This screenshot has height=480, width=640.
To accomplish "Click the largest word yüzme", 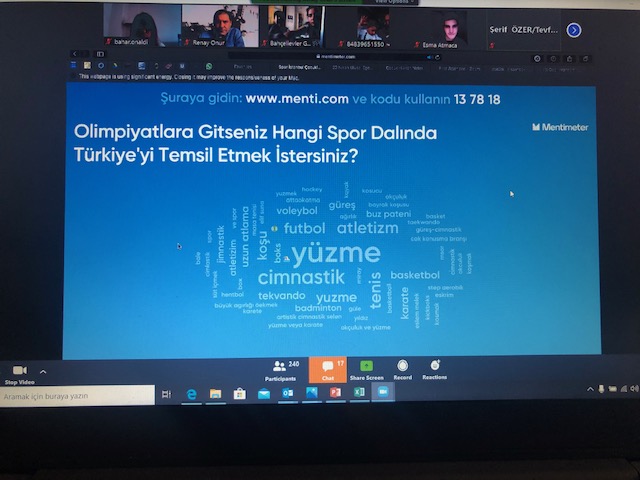I will [x=336, y=253].
